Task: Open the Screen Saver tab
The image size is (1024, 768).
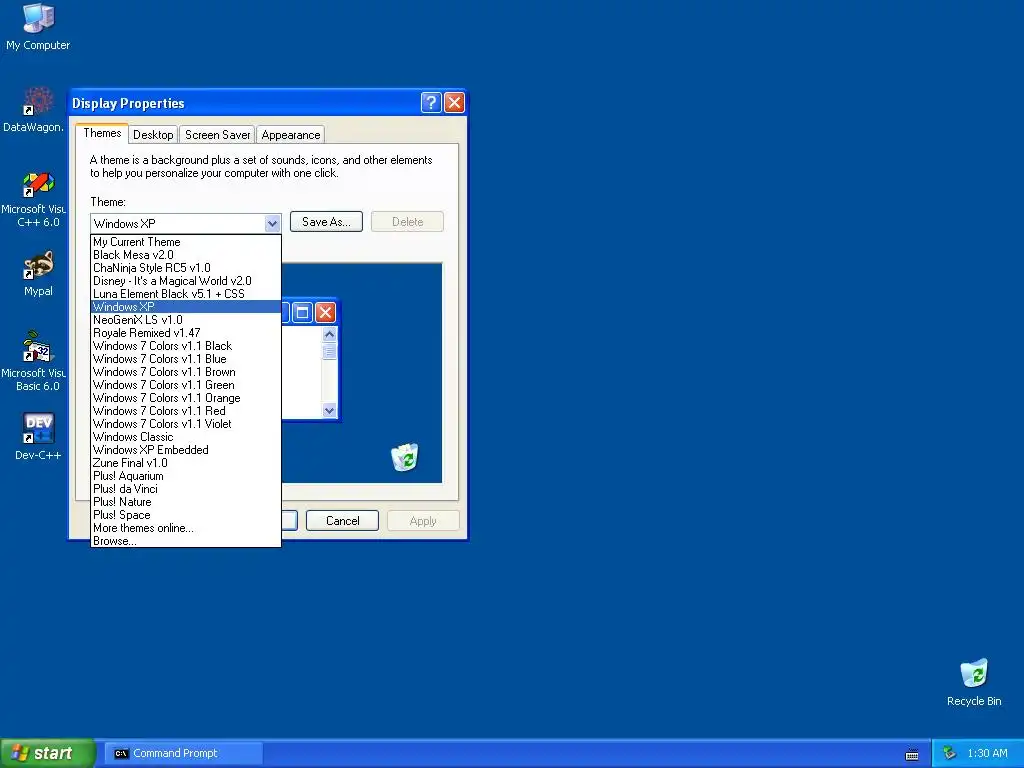Action: coord(217,135)
